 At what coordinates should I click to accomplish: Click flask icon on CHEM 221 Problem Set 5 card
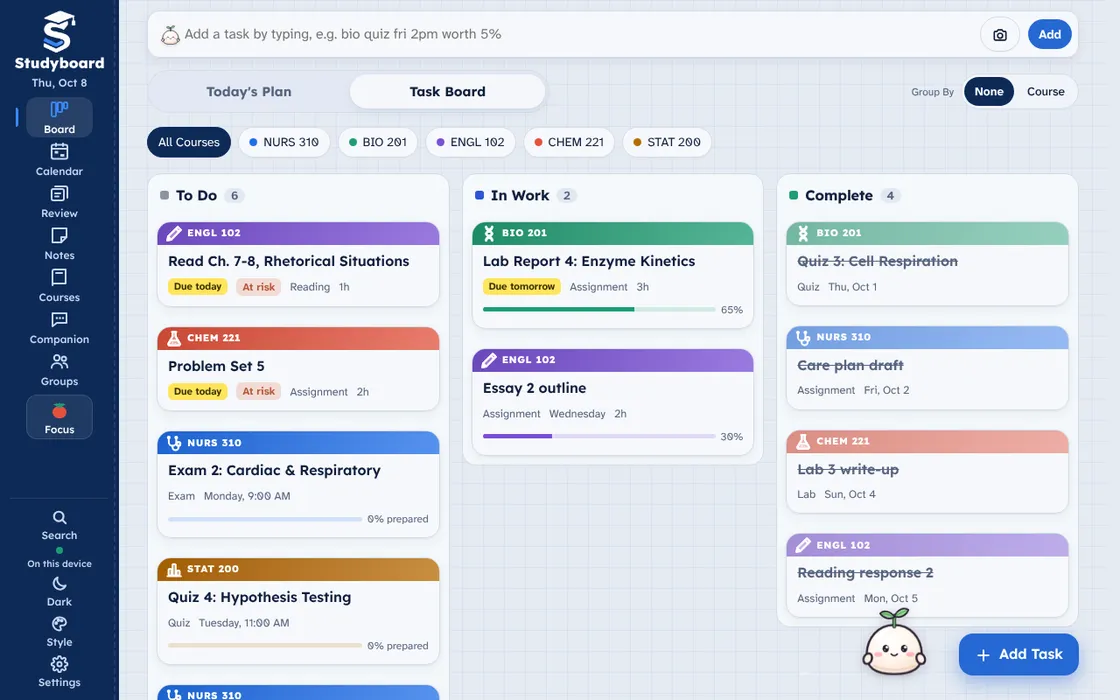click(174, 338)
